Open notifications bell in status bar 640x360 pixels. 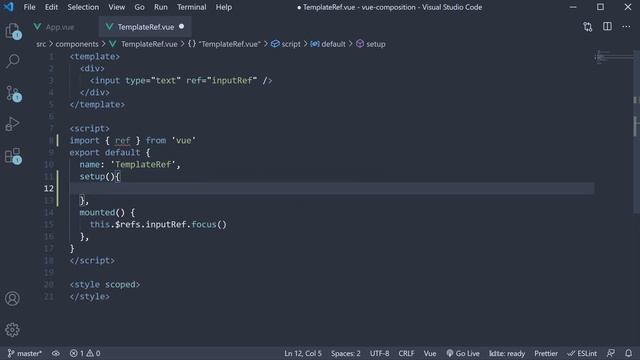pyautogui.click(x=629, y=353)
